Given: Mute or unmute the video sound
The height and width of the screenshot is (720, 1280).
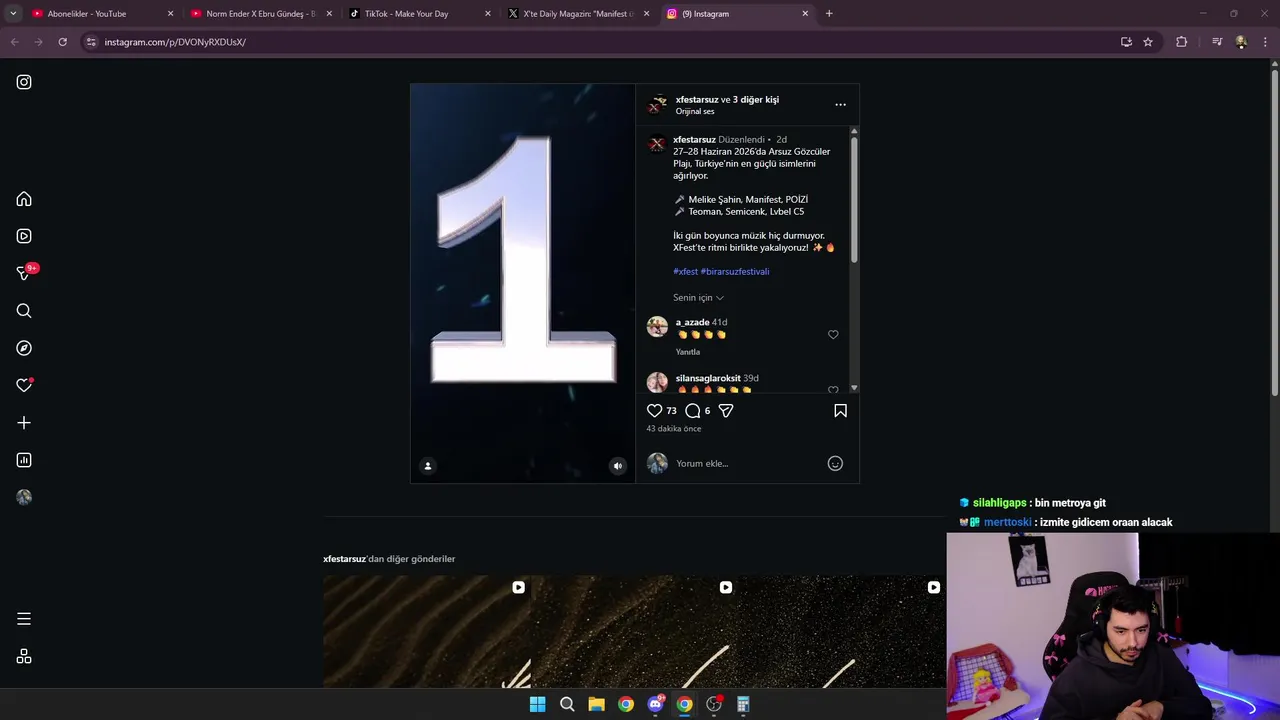Looking at the screenshot, I should tap(618, 466).
